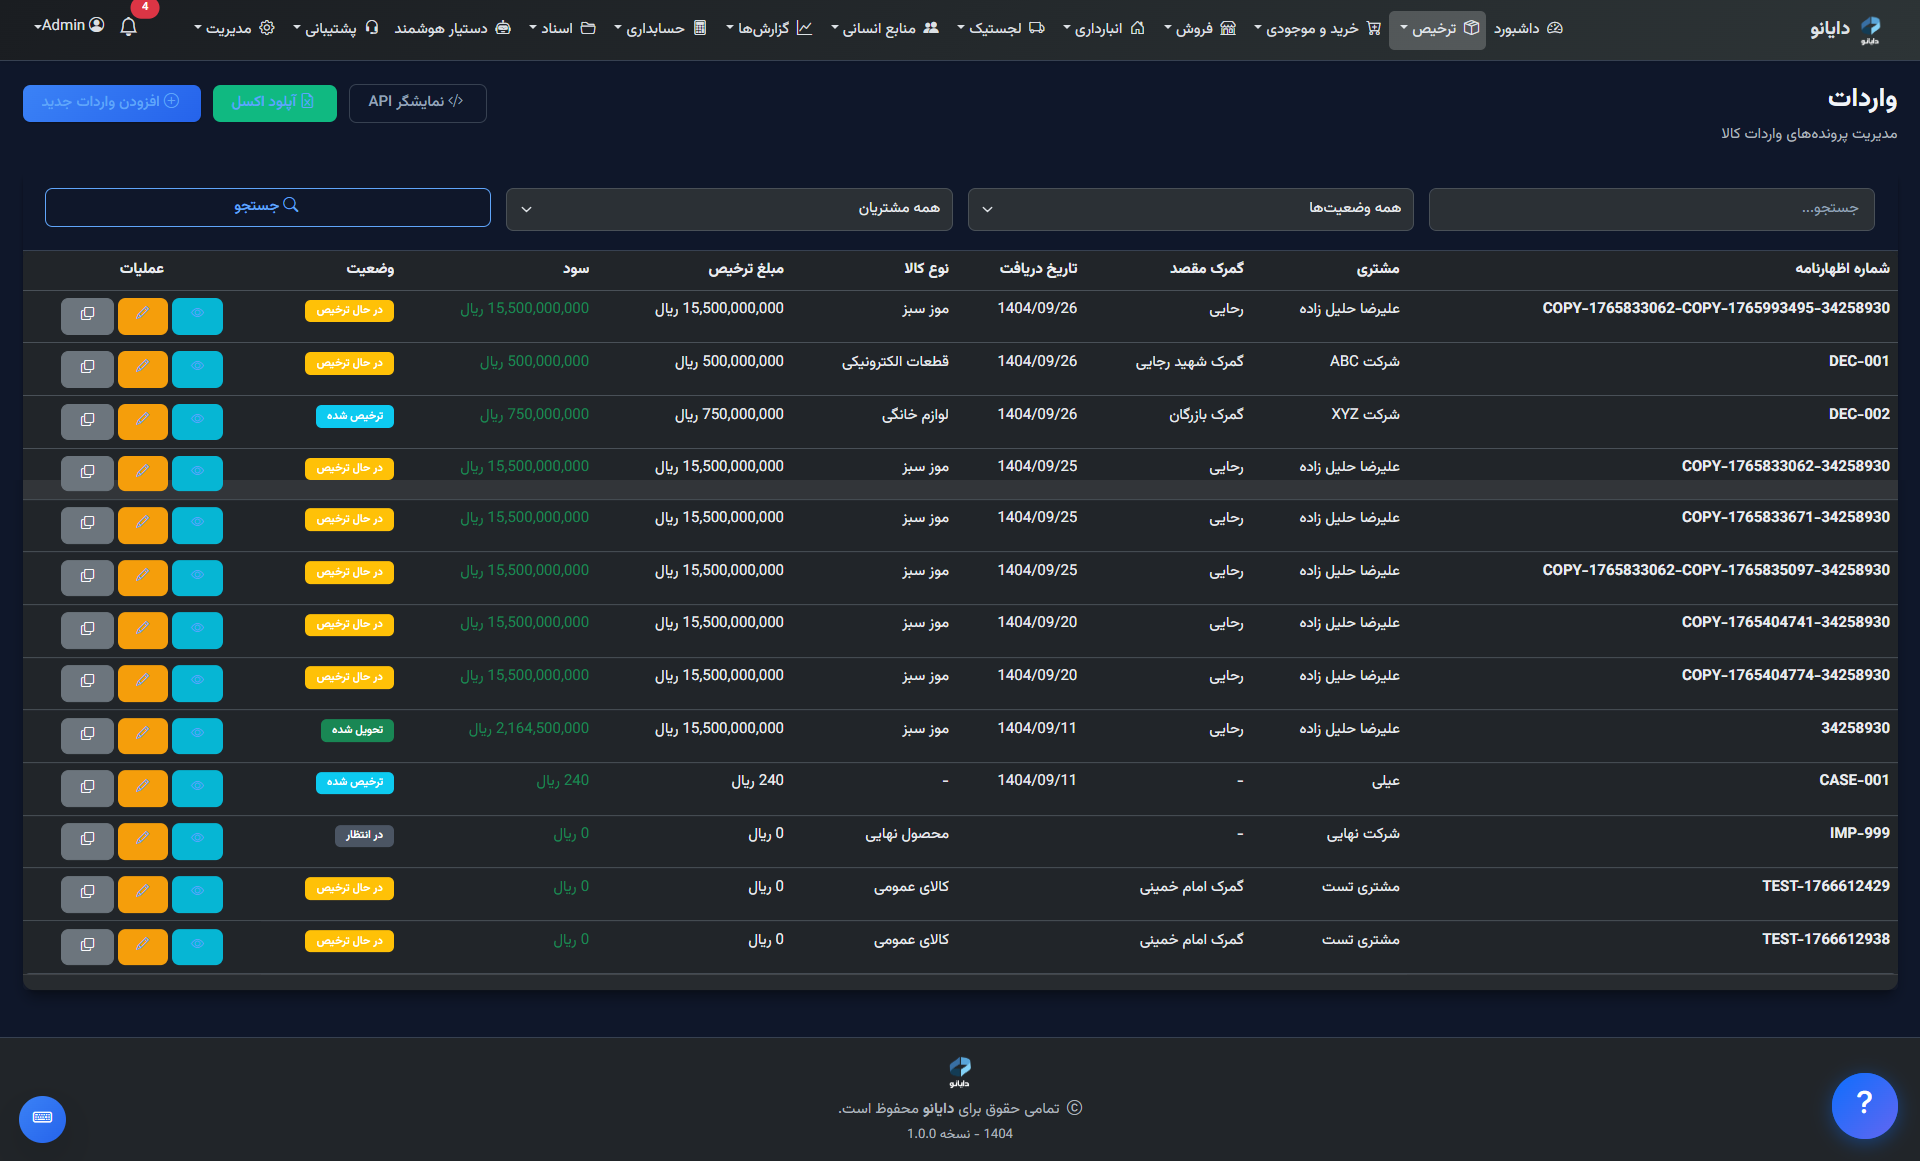Click the blue help question mark button
The image size is (1920, 1161).
pyautogui.click(x=1864, y=1104)
